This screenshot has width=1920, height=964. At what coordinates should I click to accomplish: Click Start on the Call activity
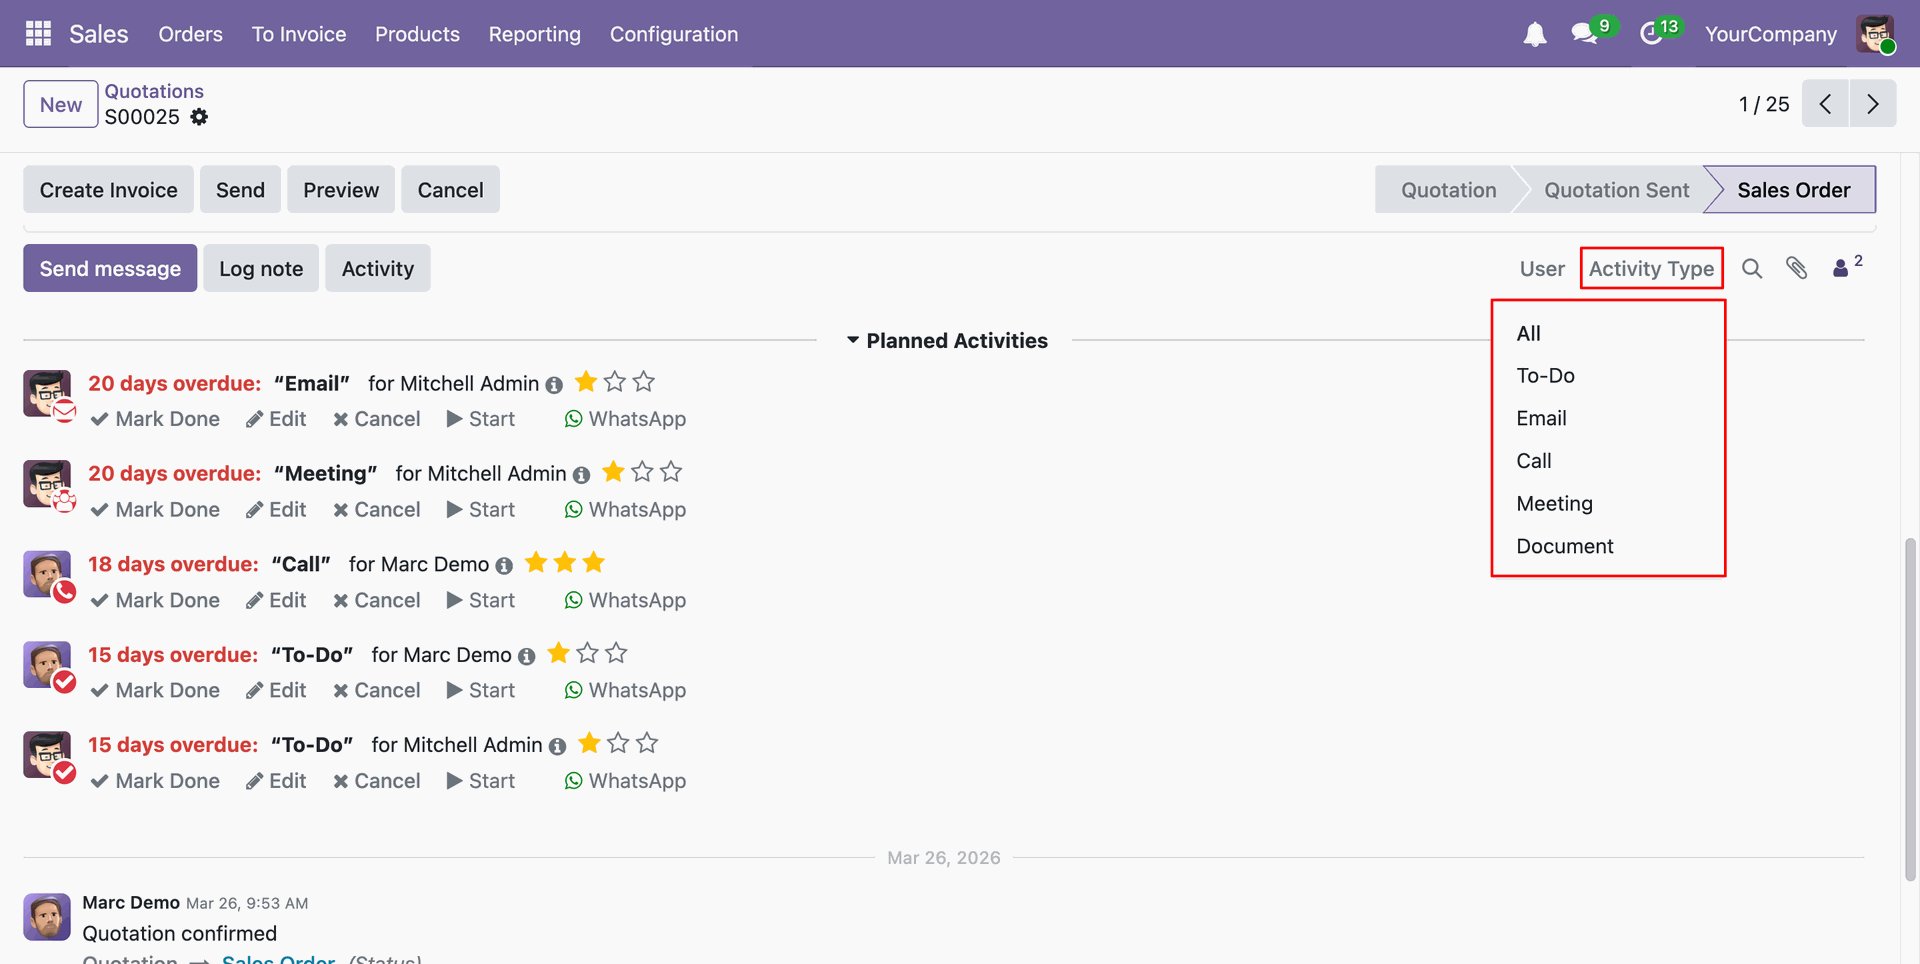point(481,600)
